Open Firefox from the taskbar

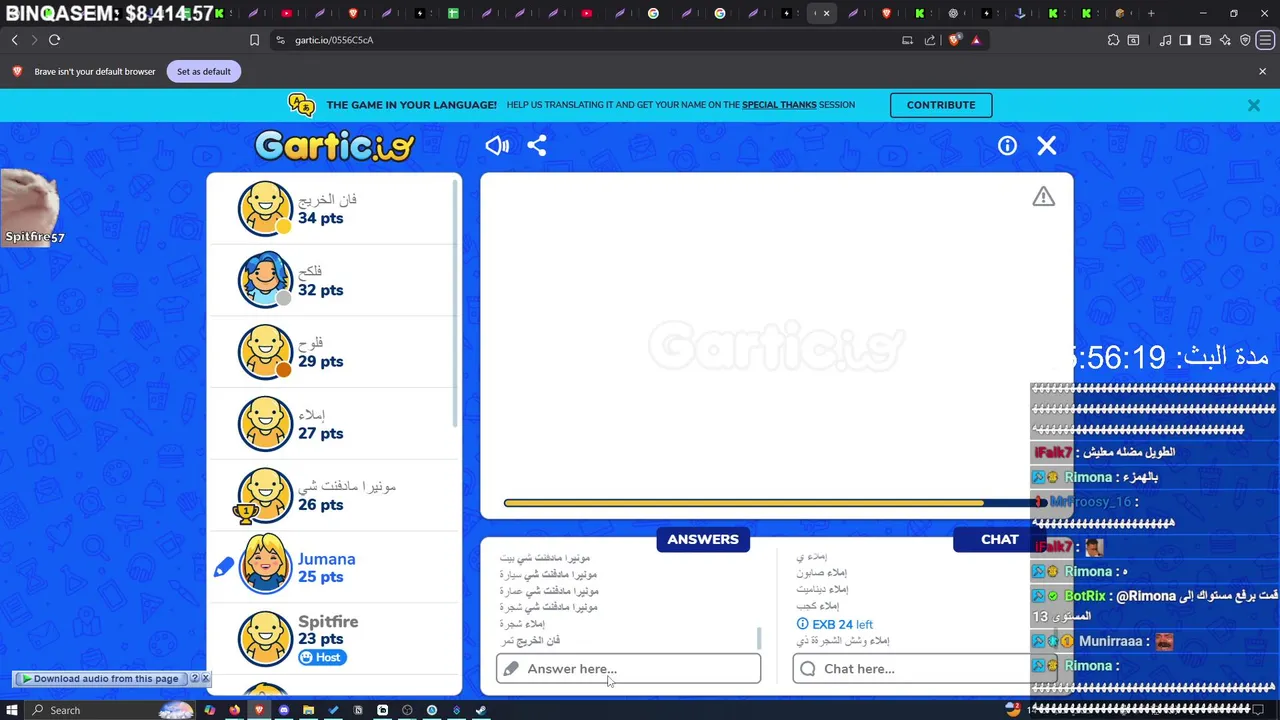pyautogui.click(x=235, y=710)
